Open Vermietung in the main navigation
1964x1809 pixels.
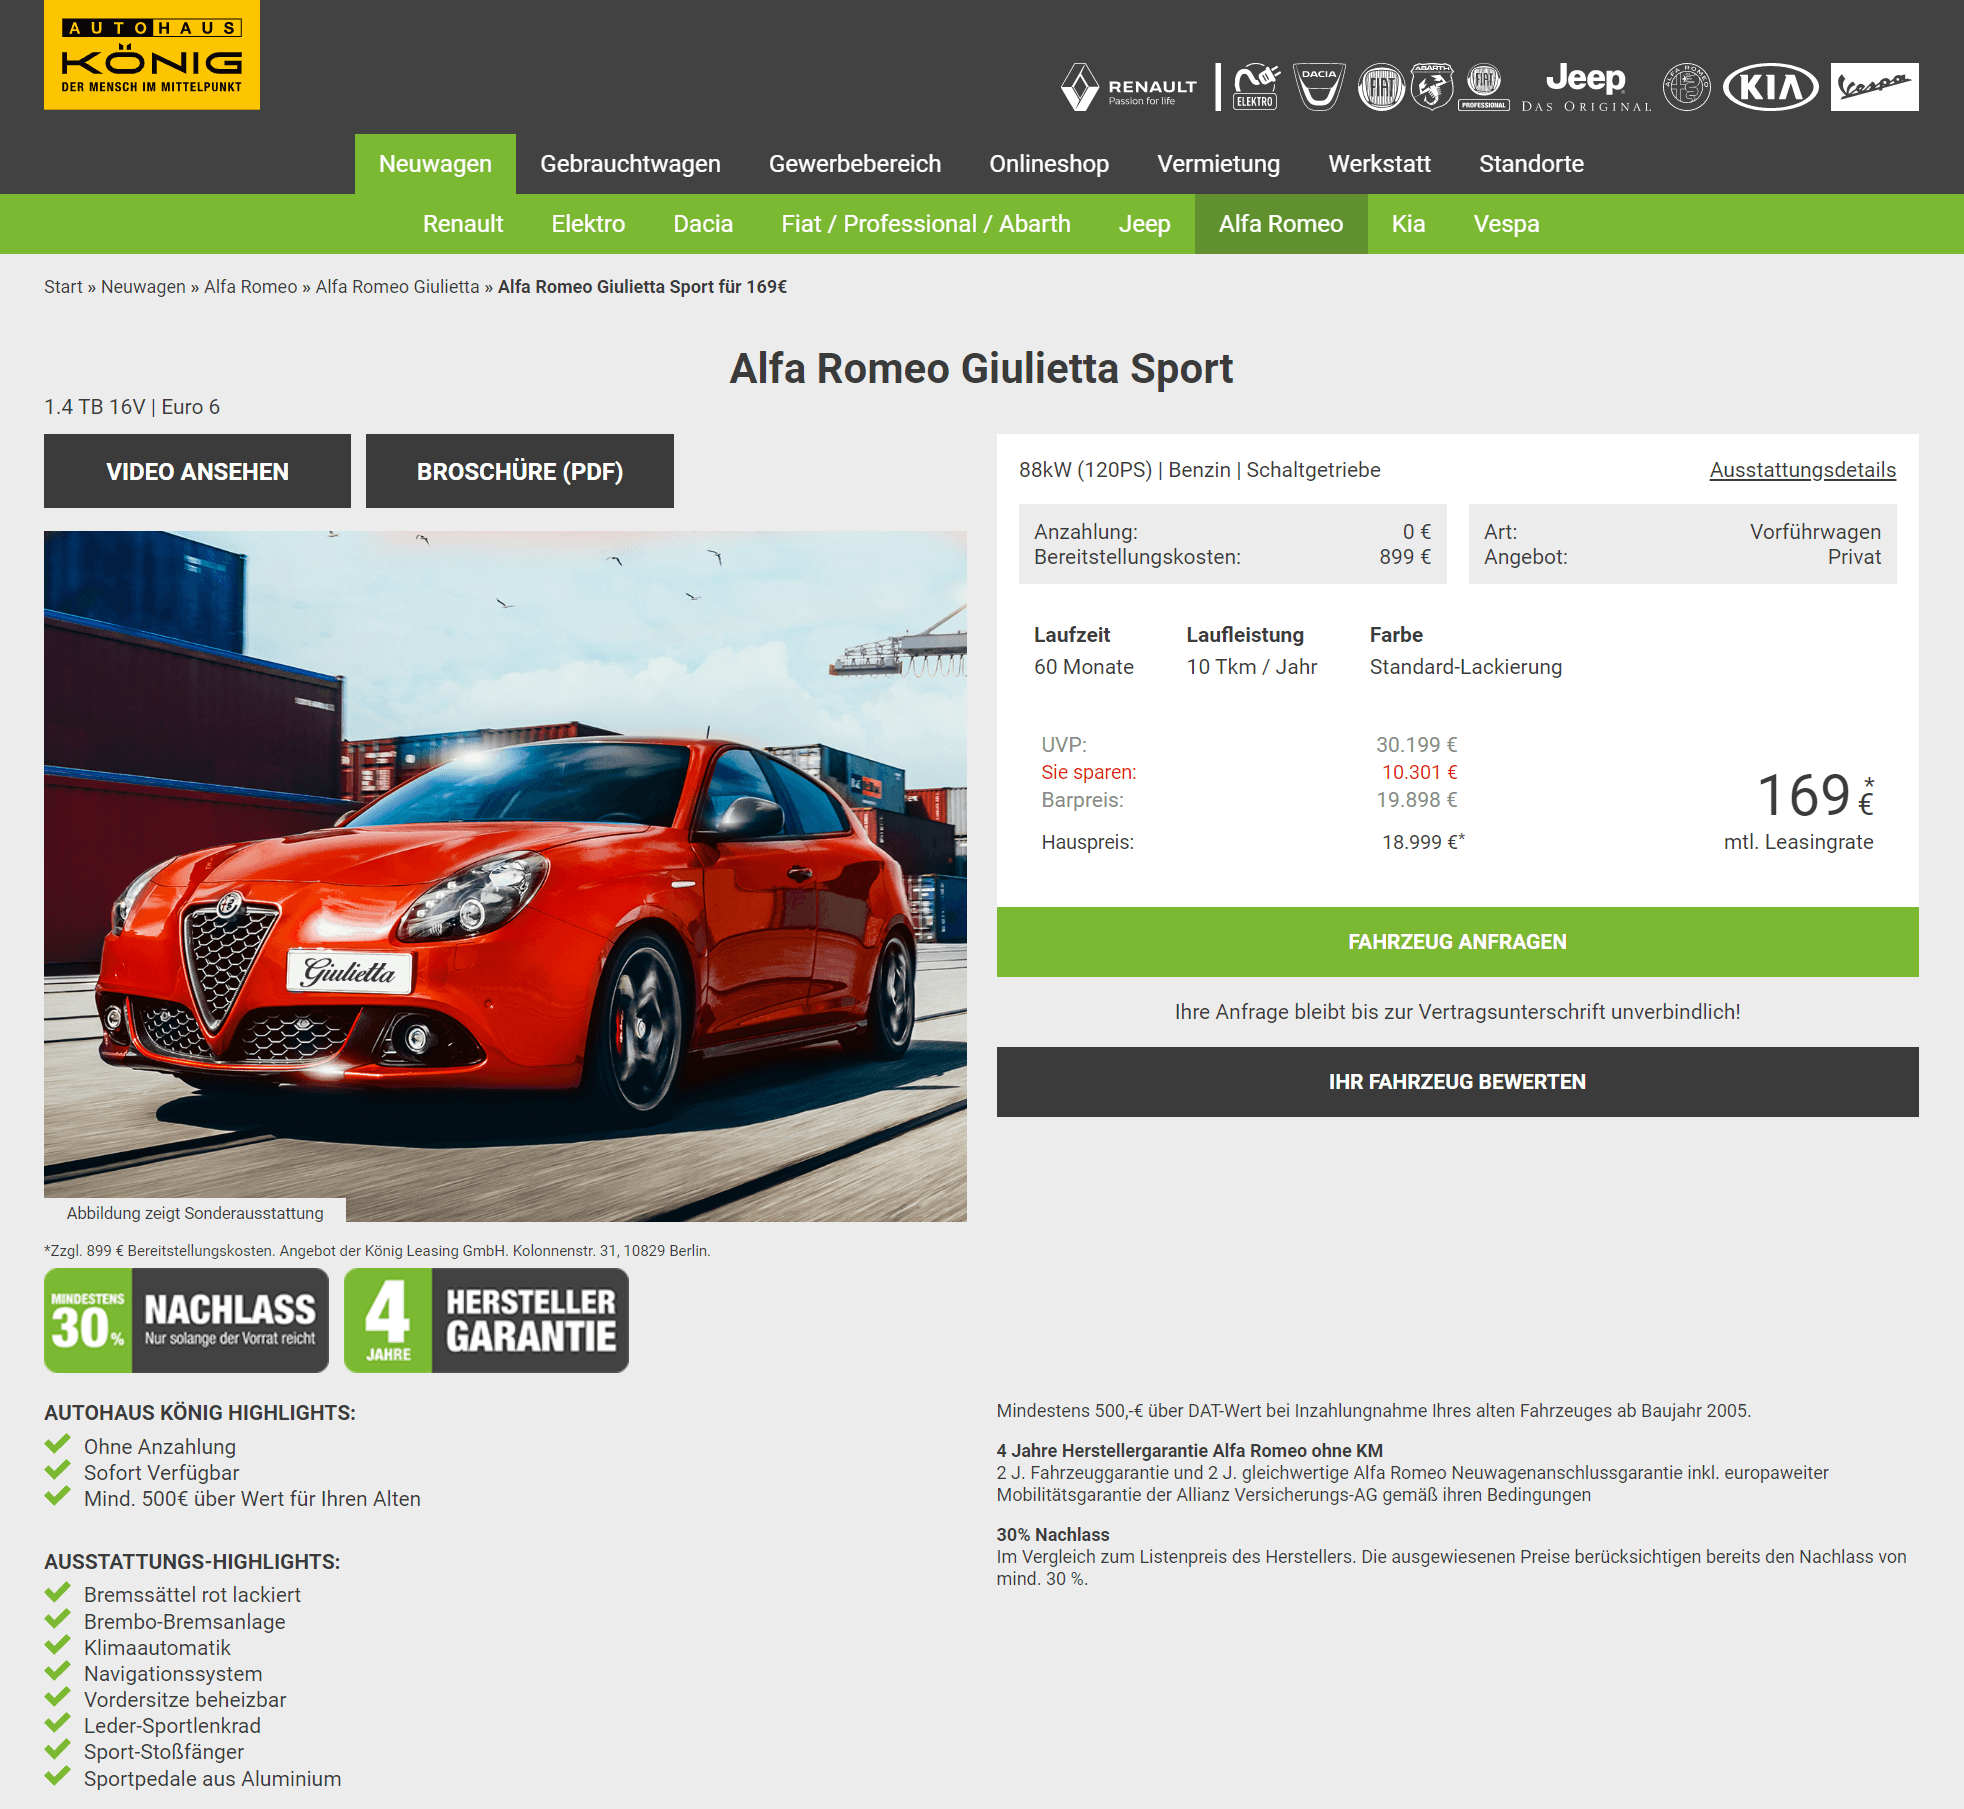point(1218,164)
